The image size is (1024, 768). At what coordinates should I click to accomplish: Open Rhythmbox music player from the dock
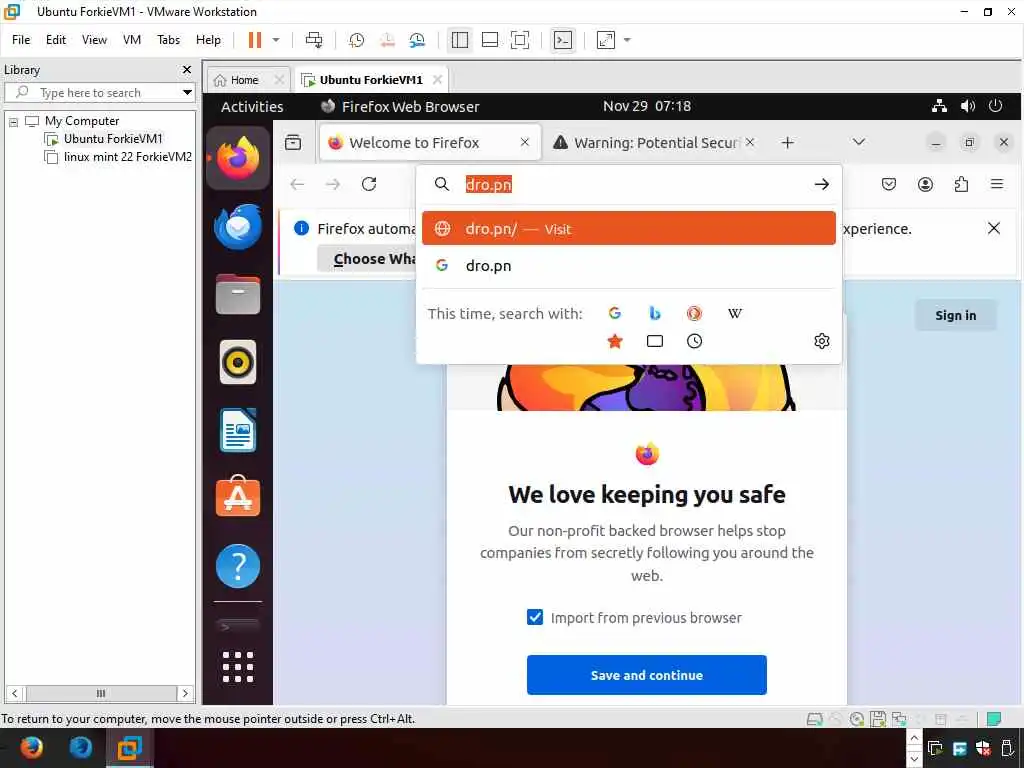click(x=238, y=362)
